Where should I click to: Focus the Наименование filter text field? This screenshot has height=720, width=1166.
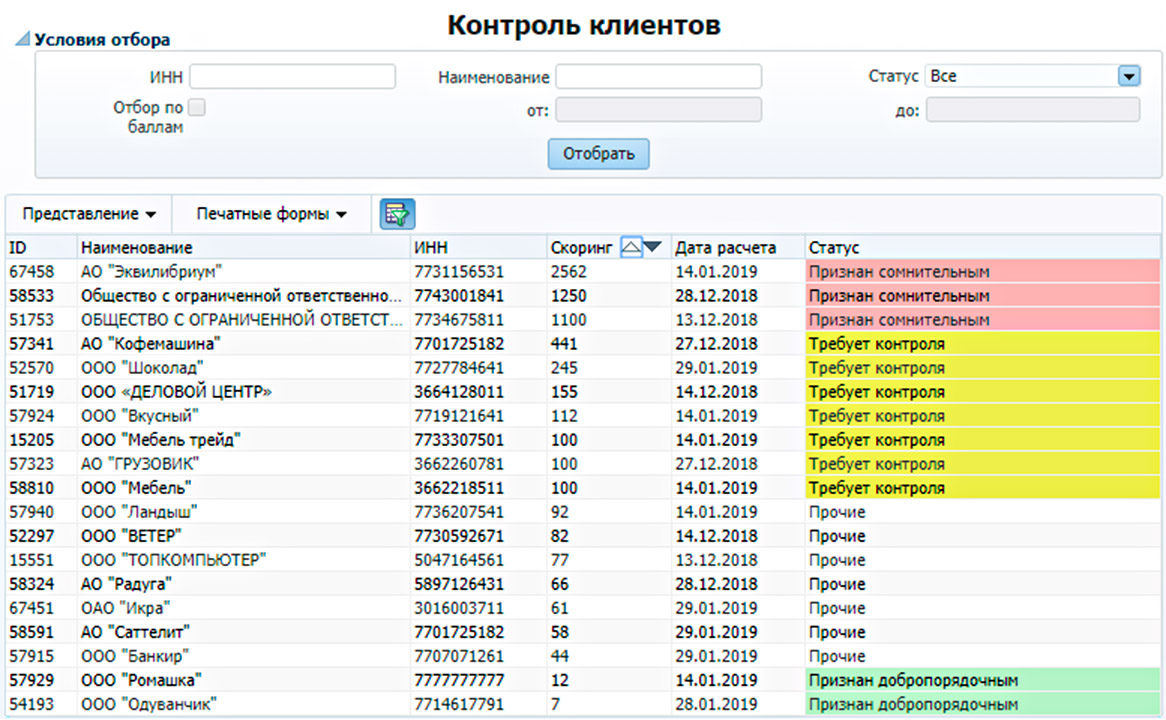coord(658,77)
